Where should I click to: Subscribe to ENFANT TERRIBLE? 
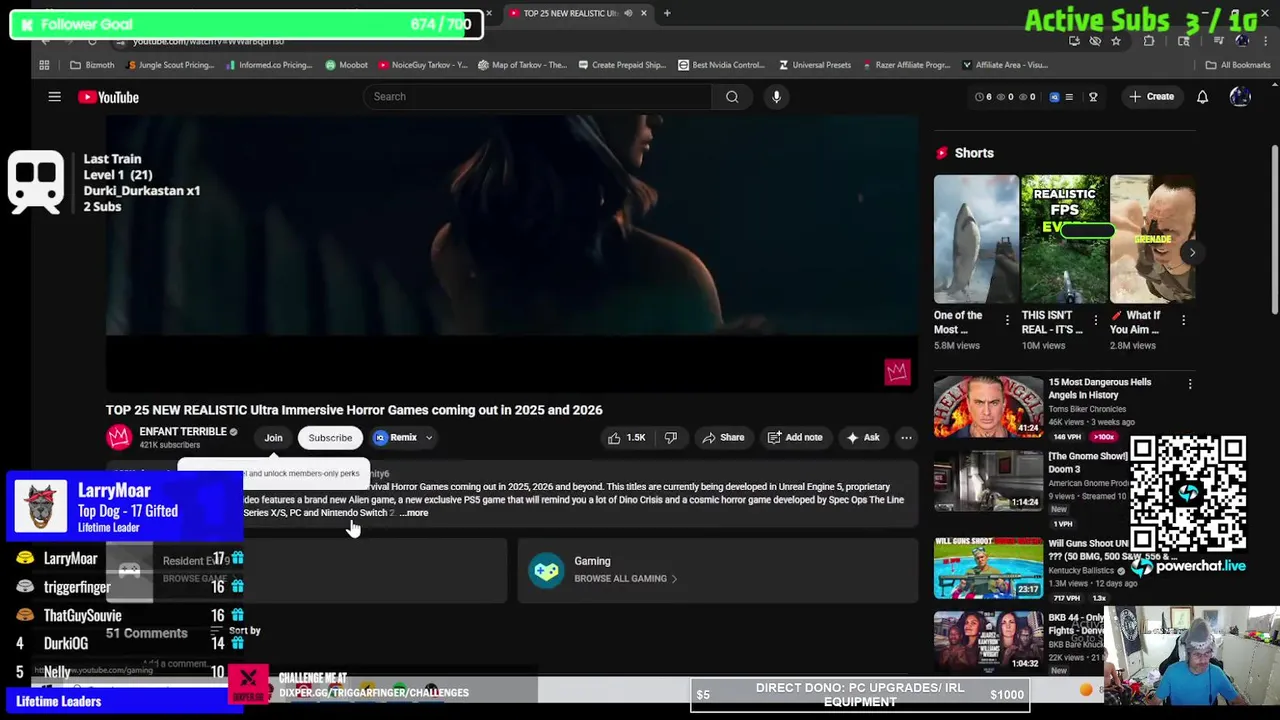[x=330, y=438]
